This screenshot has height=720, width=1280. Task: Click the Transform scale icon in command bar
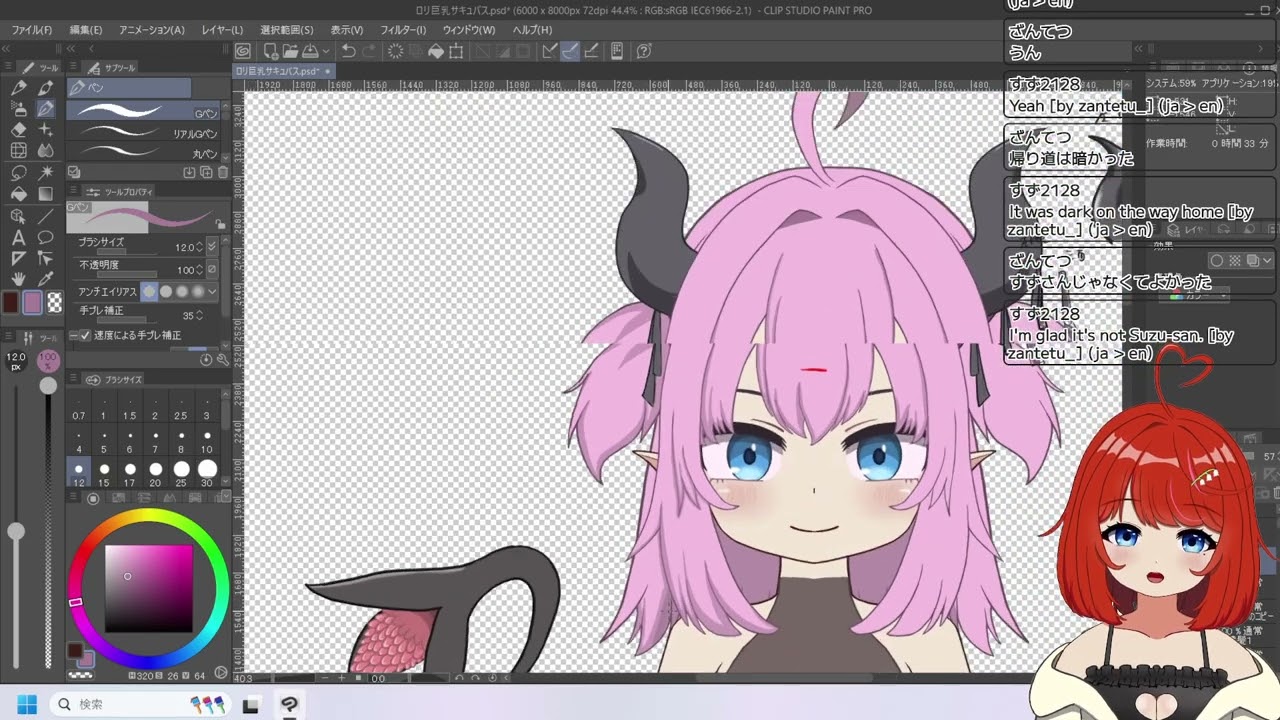pyautogui.click(x=456, y=51)
